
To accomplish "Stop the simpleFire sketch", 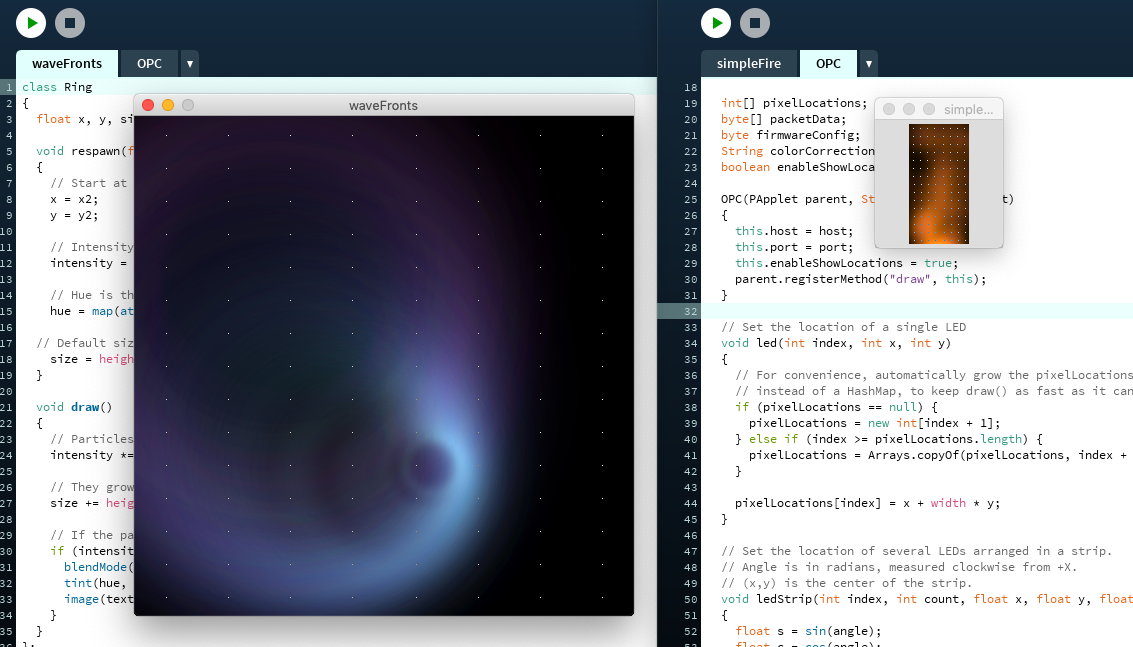I will click(x=755, y=22).
